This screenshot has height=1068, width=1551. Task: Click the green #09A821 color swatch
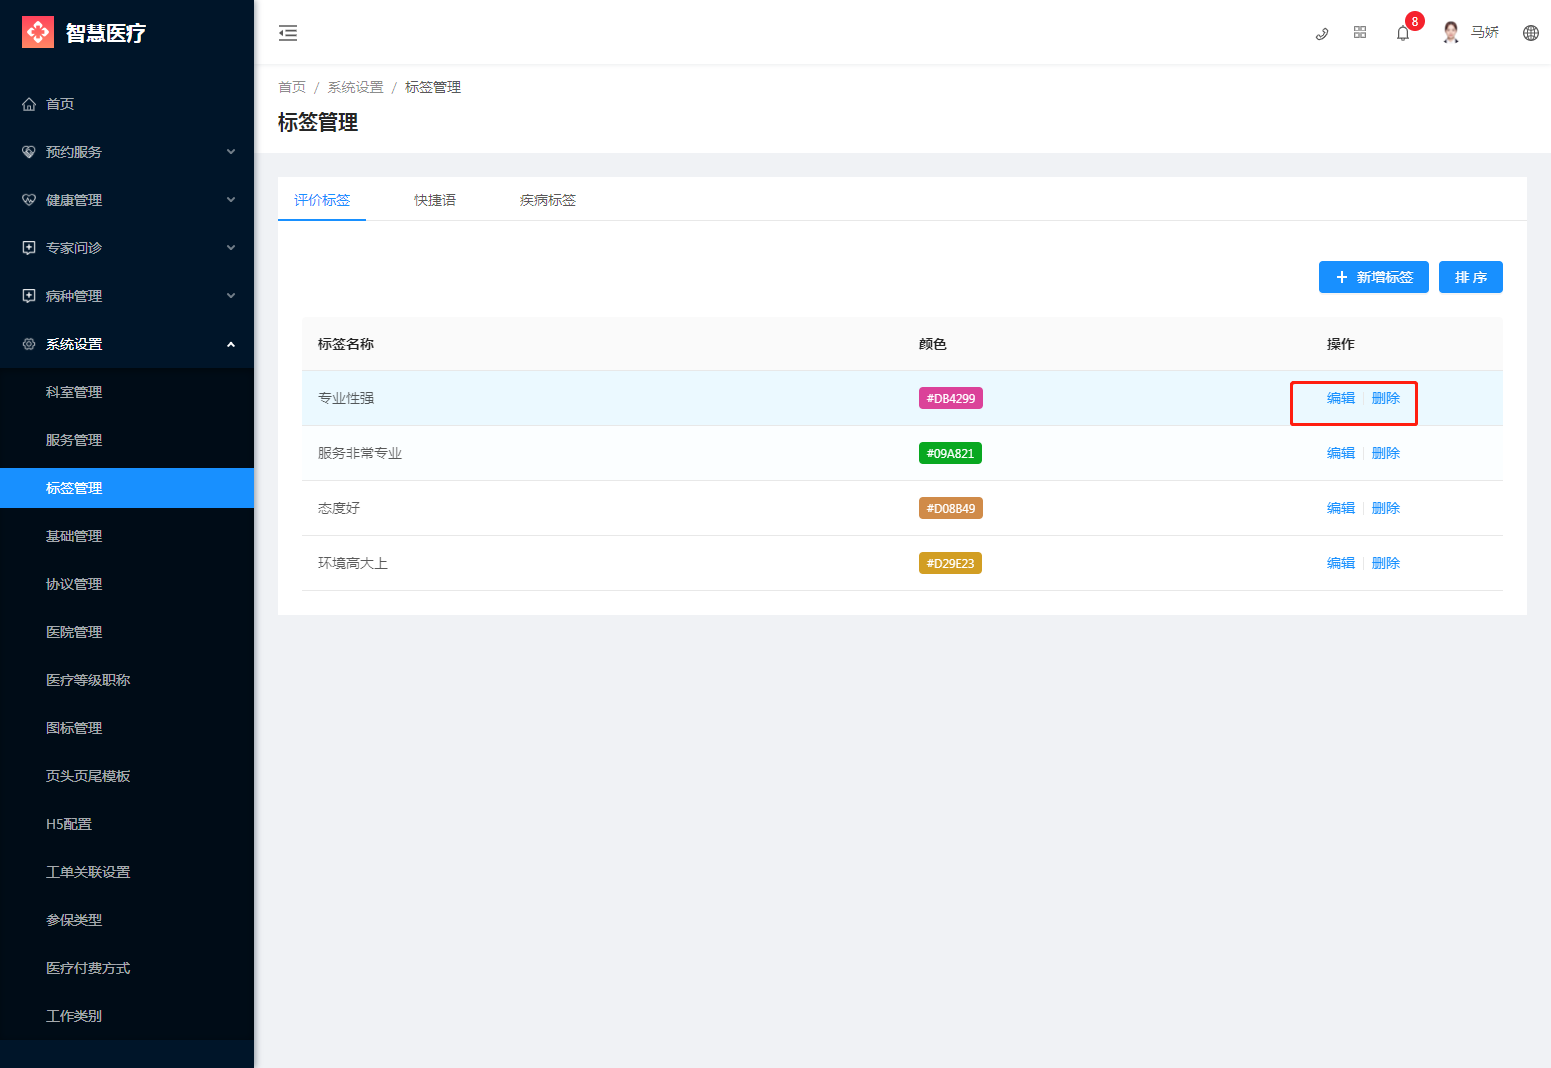pyautogui.click(x=950, y=453)
